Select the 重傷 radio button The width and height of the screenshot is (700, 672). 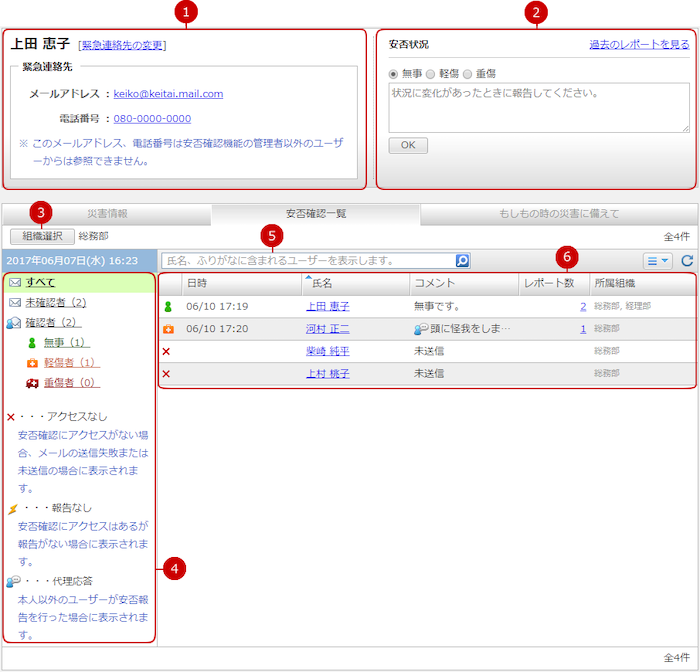point(469,74)
